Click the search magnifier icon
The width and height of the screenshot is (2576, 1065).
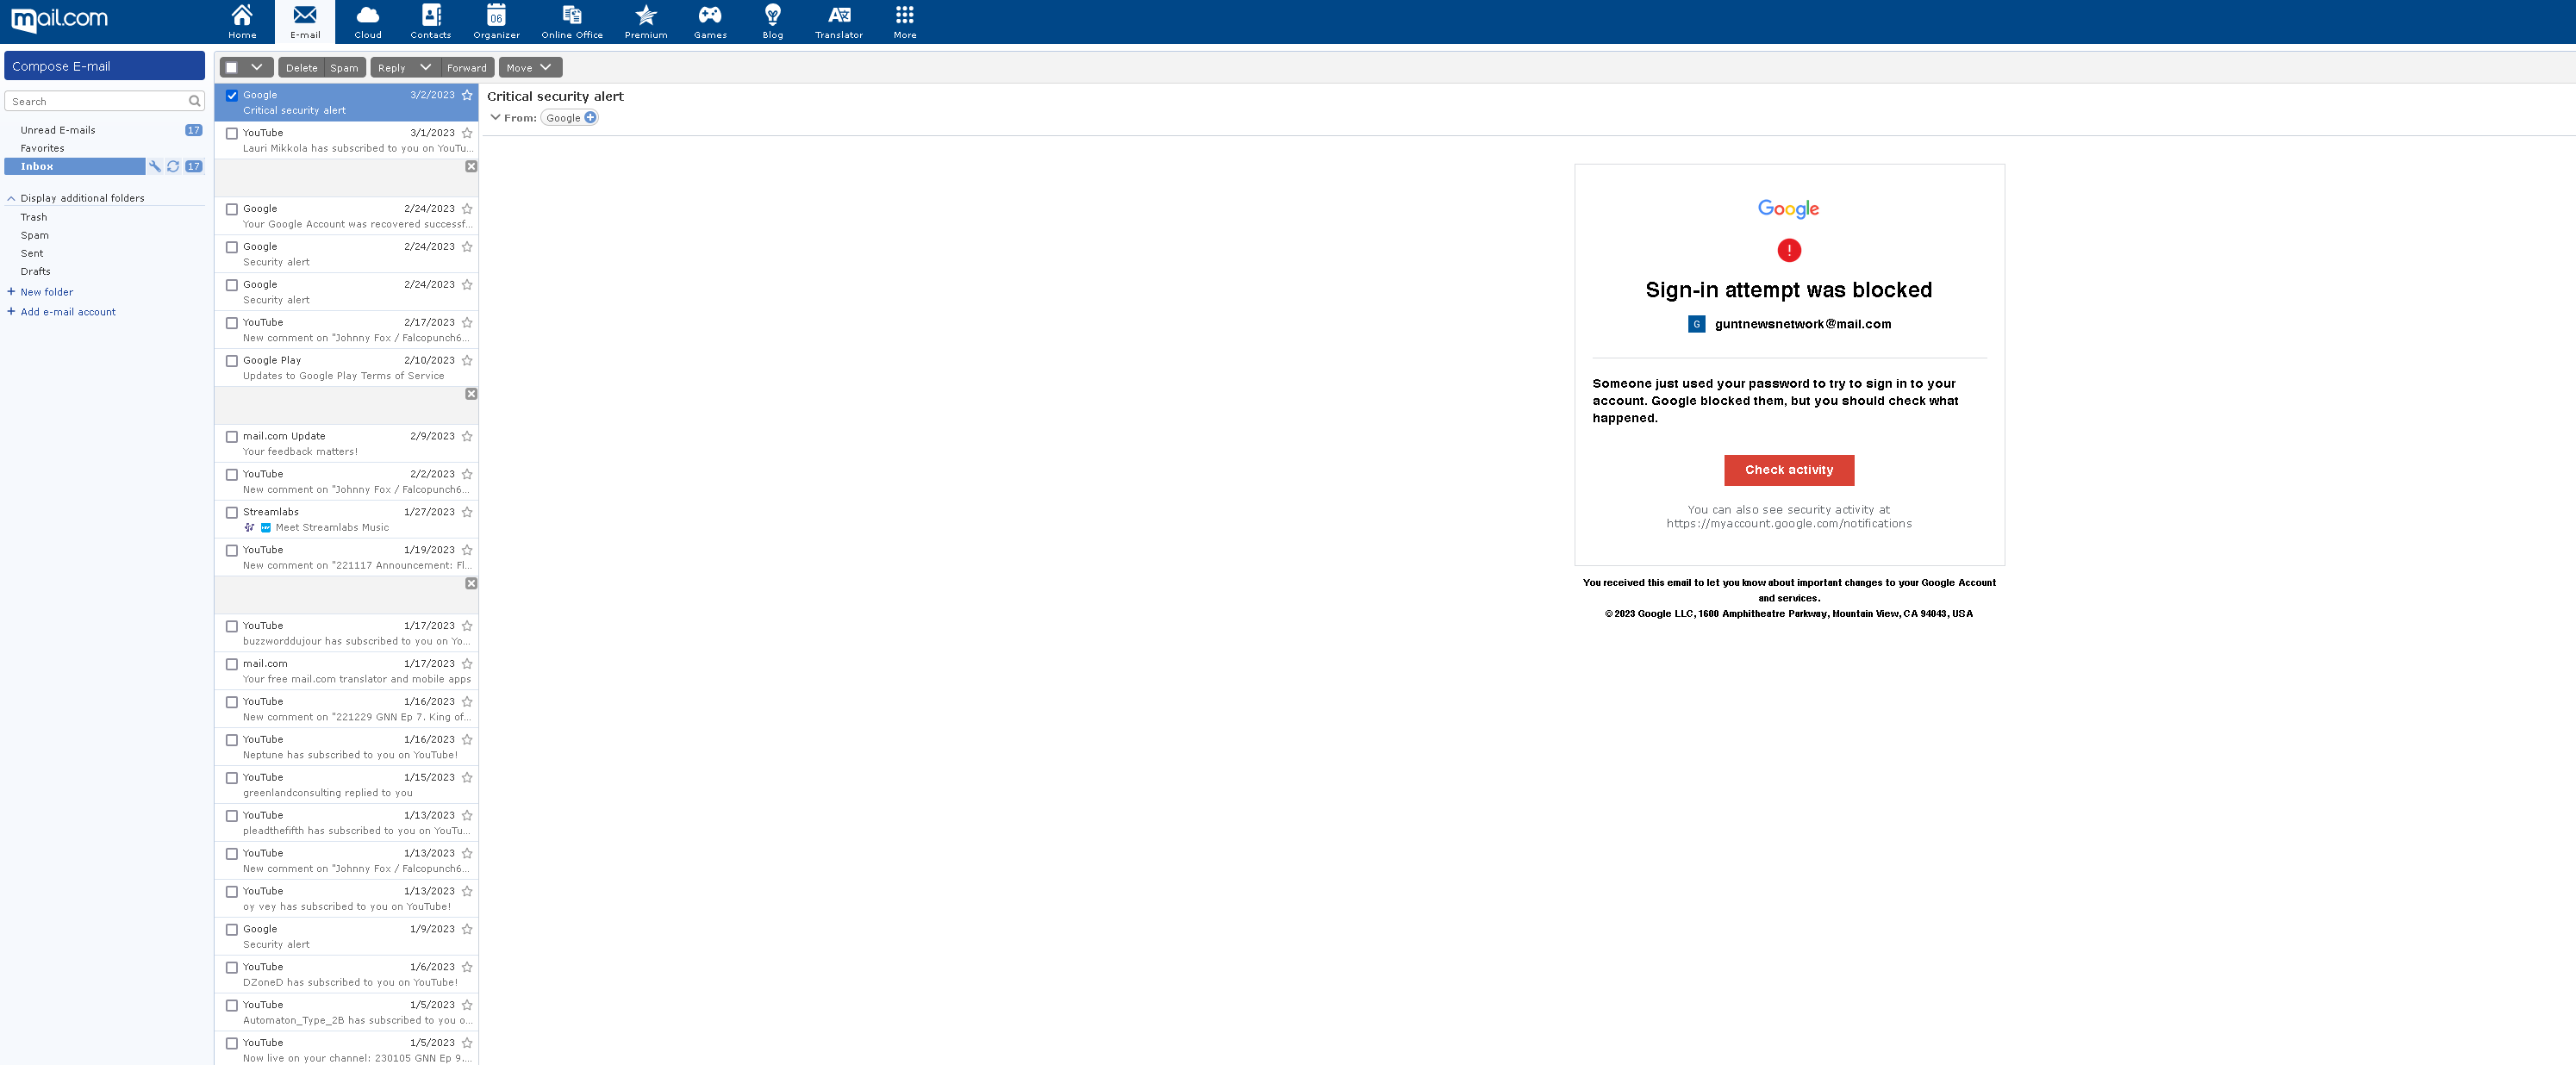click(x=194, y=101)
